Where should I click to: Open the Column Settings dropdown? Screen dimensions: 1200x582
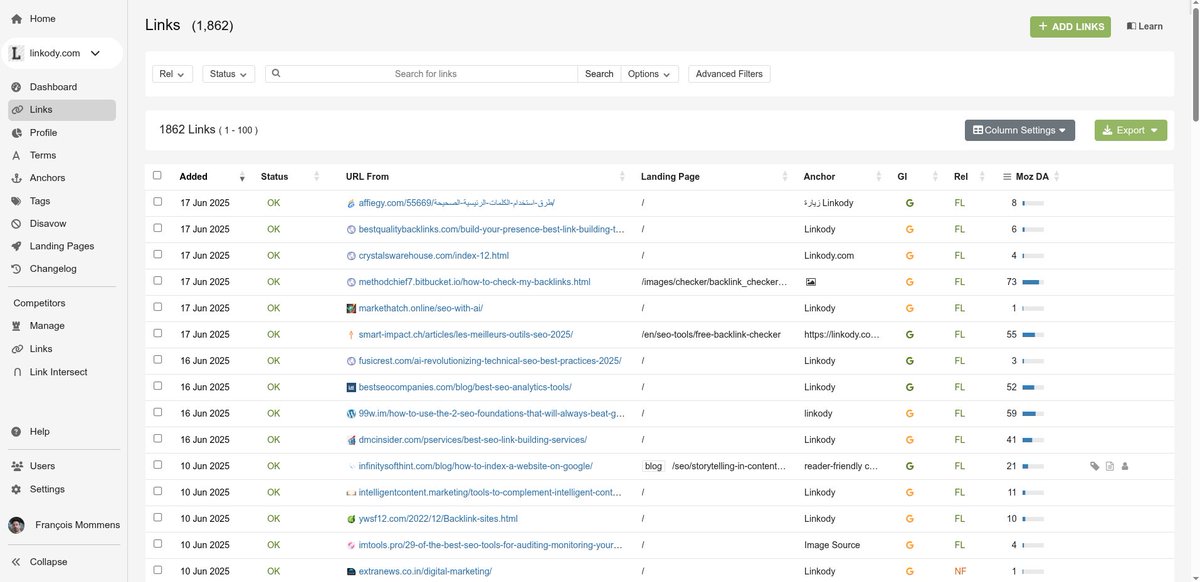click(x=1020, y=130)
